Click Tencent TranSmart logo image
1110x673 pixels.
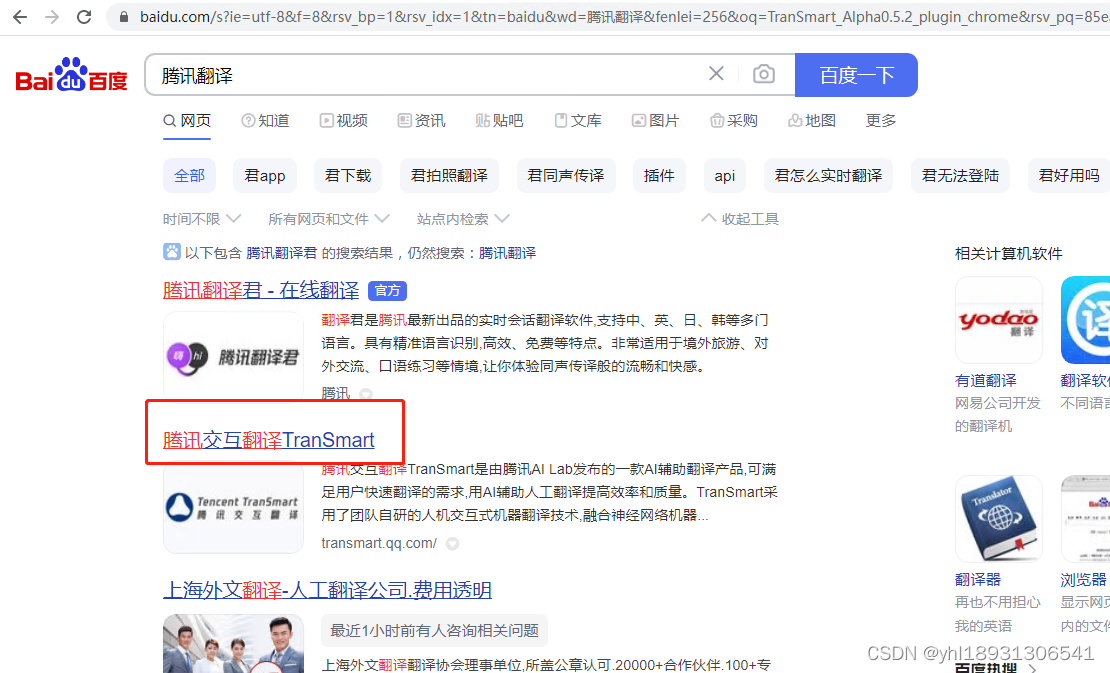[x=233, y=507]
